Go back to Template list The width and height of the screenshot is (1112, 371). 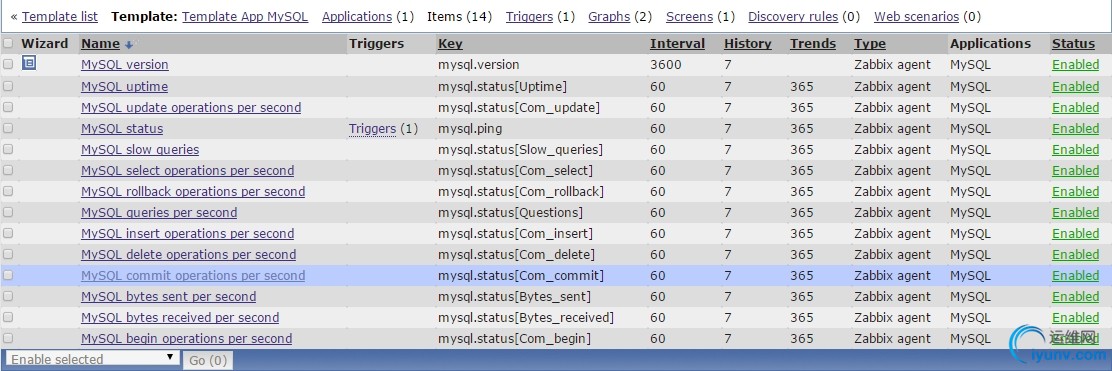pyautogui.click(x=60, y=16)
